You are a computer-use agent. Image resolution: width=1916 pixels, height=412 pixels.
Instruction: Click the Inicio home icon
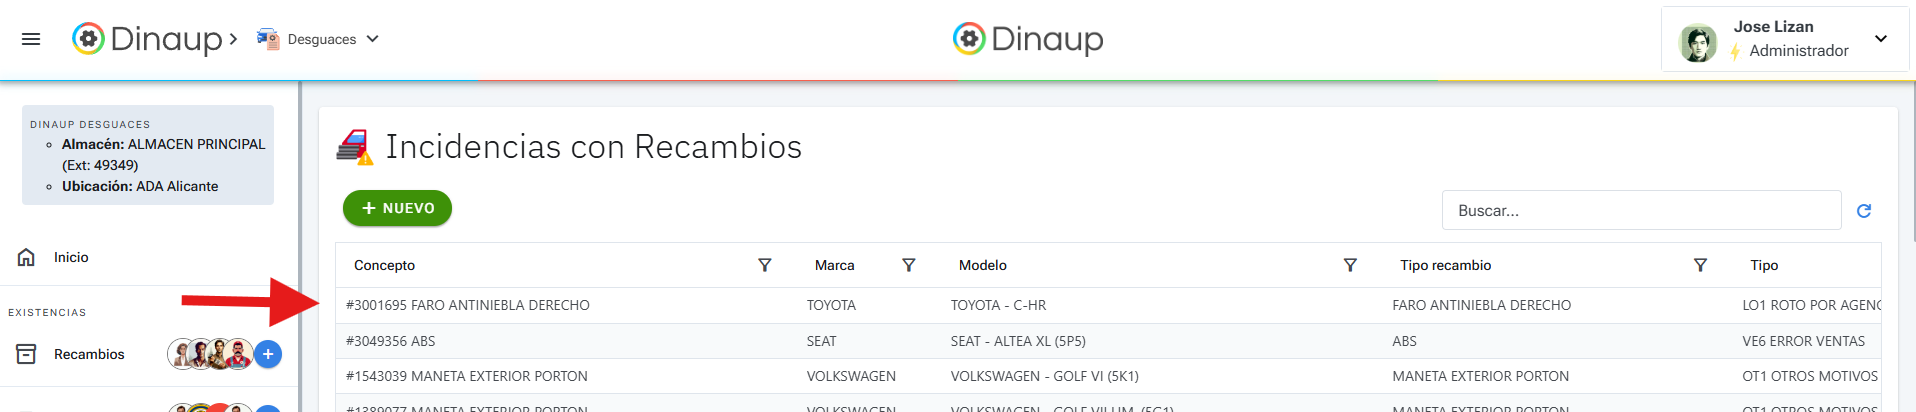(27, 257)
